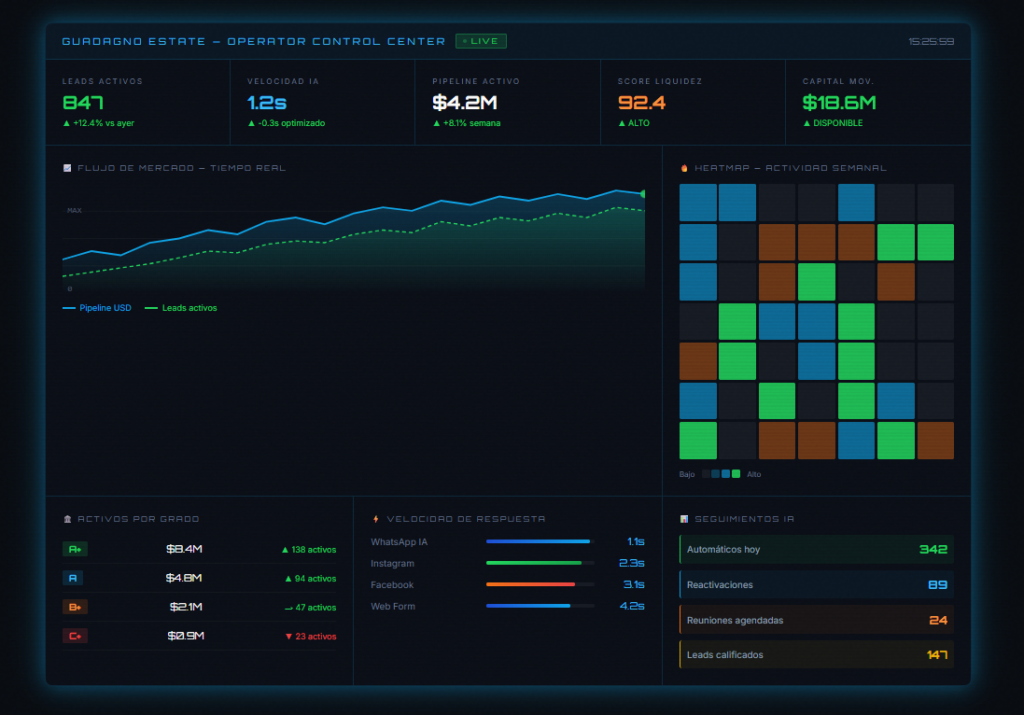The height and width of the screenshot is (715, 1024).
Task: Open the Reuniones agendadas row
Action: [816, 620]
